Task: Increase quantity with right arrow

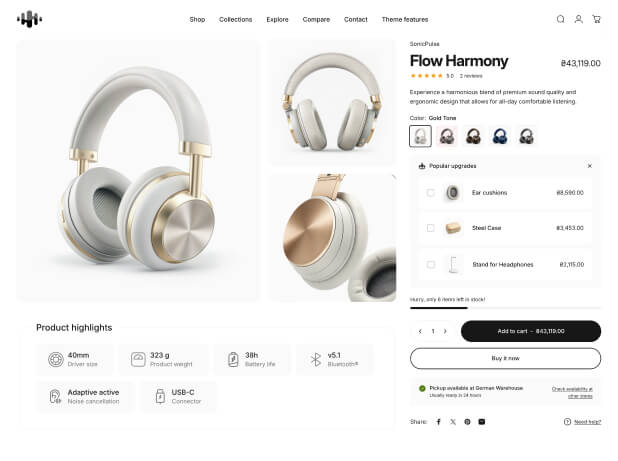Action: 445,331
